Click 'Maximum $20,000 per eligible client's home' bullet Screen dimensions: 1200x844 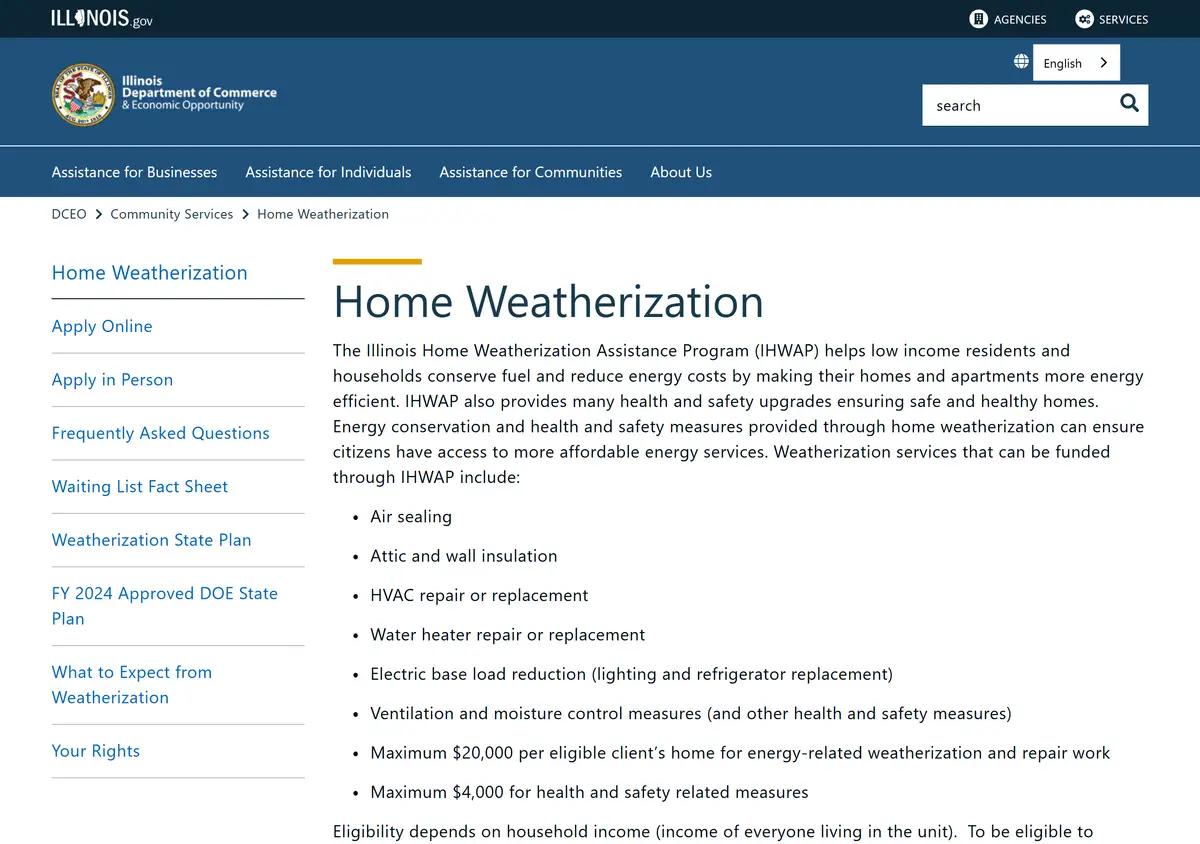point(740,753)
